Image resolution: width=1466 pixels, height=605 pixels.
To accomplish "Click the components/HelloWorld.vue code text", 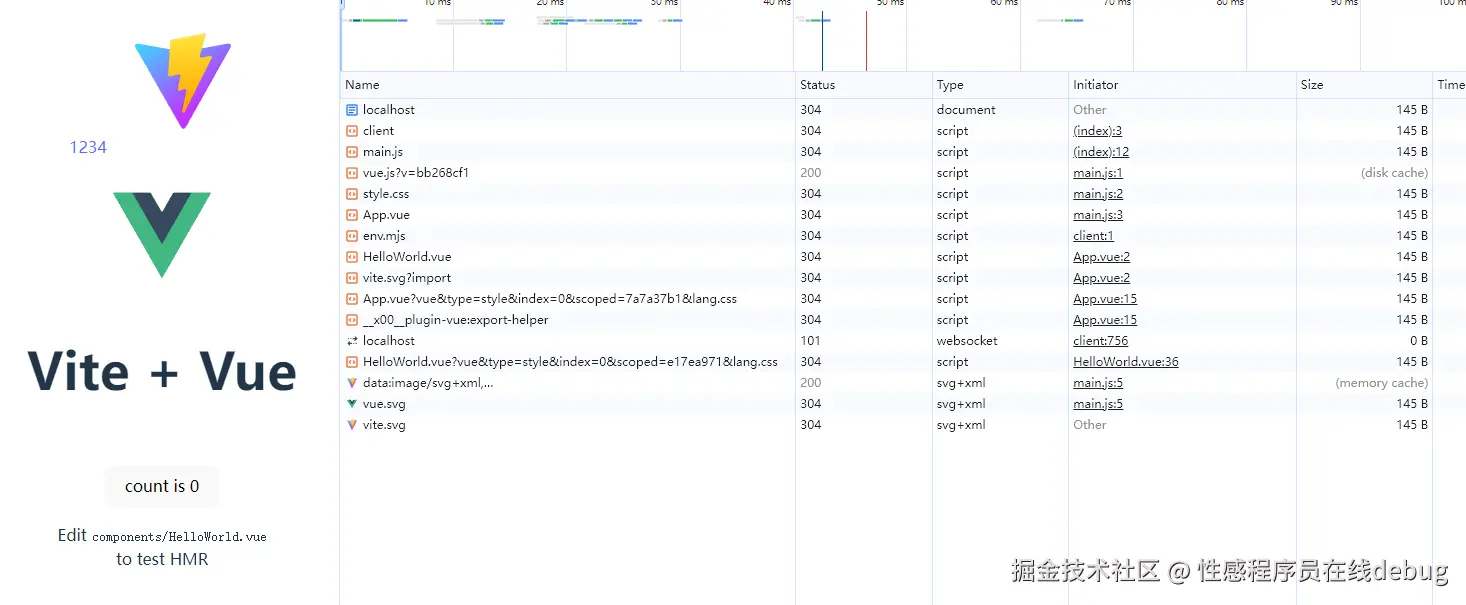I will [x=179, y=537].
